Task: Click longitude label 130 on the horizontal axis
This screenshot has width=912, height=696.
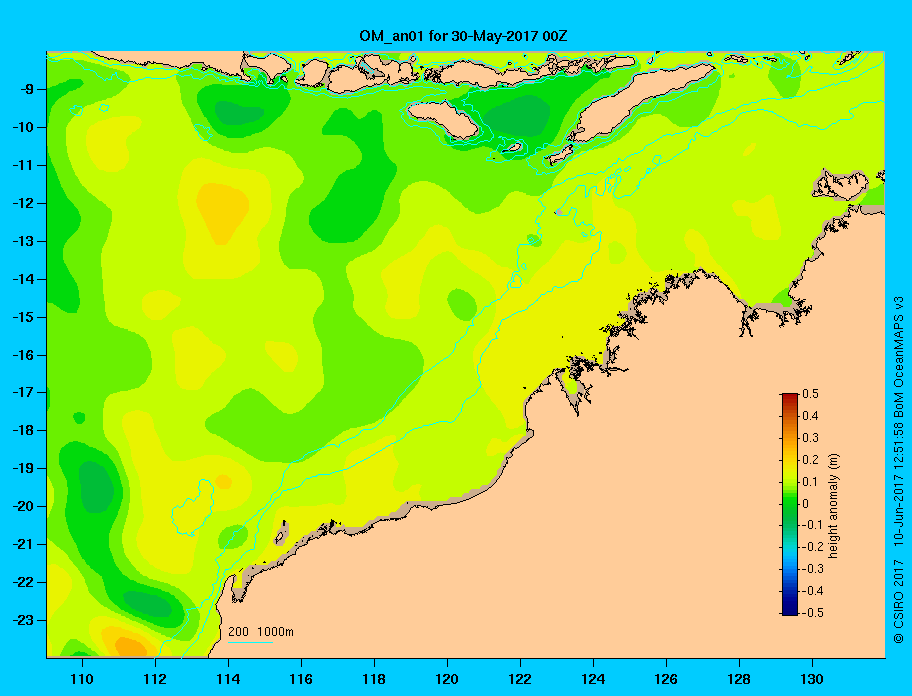Action: coord(812,679)
